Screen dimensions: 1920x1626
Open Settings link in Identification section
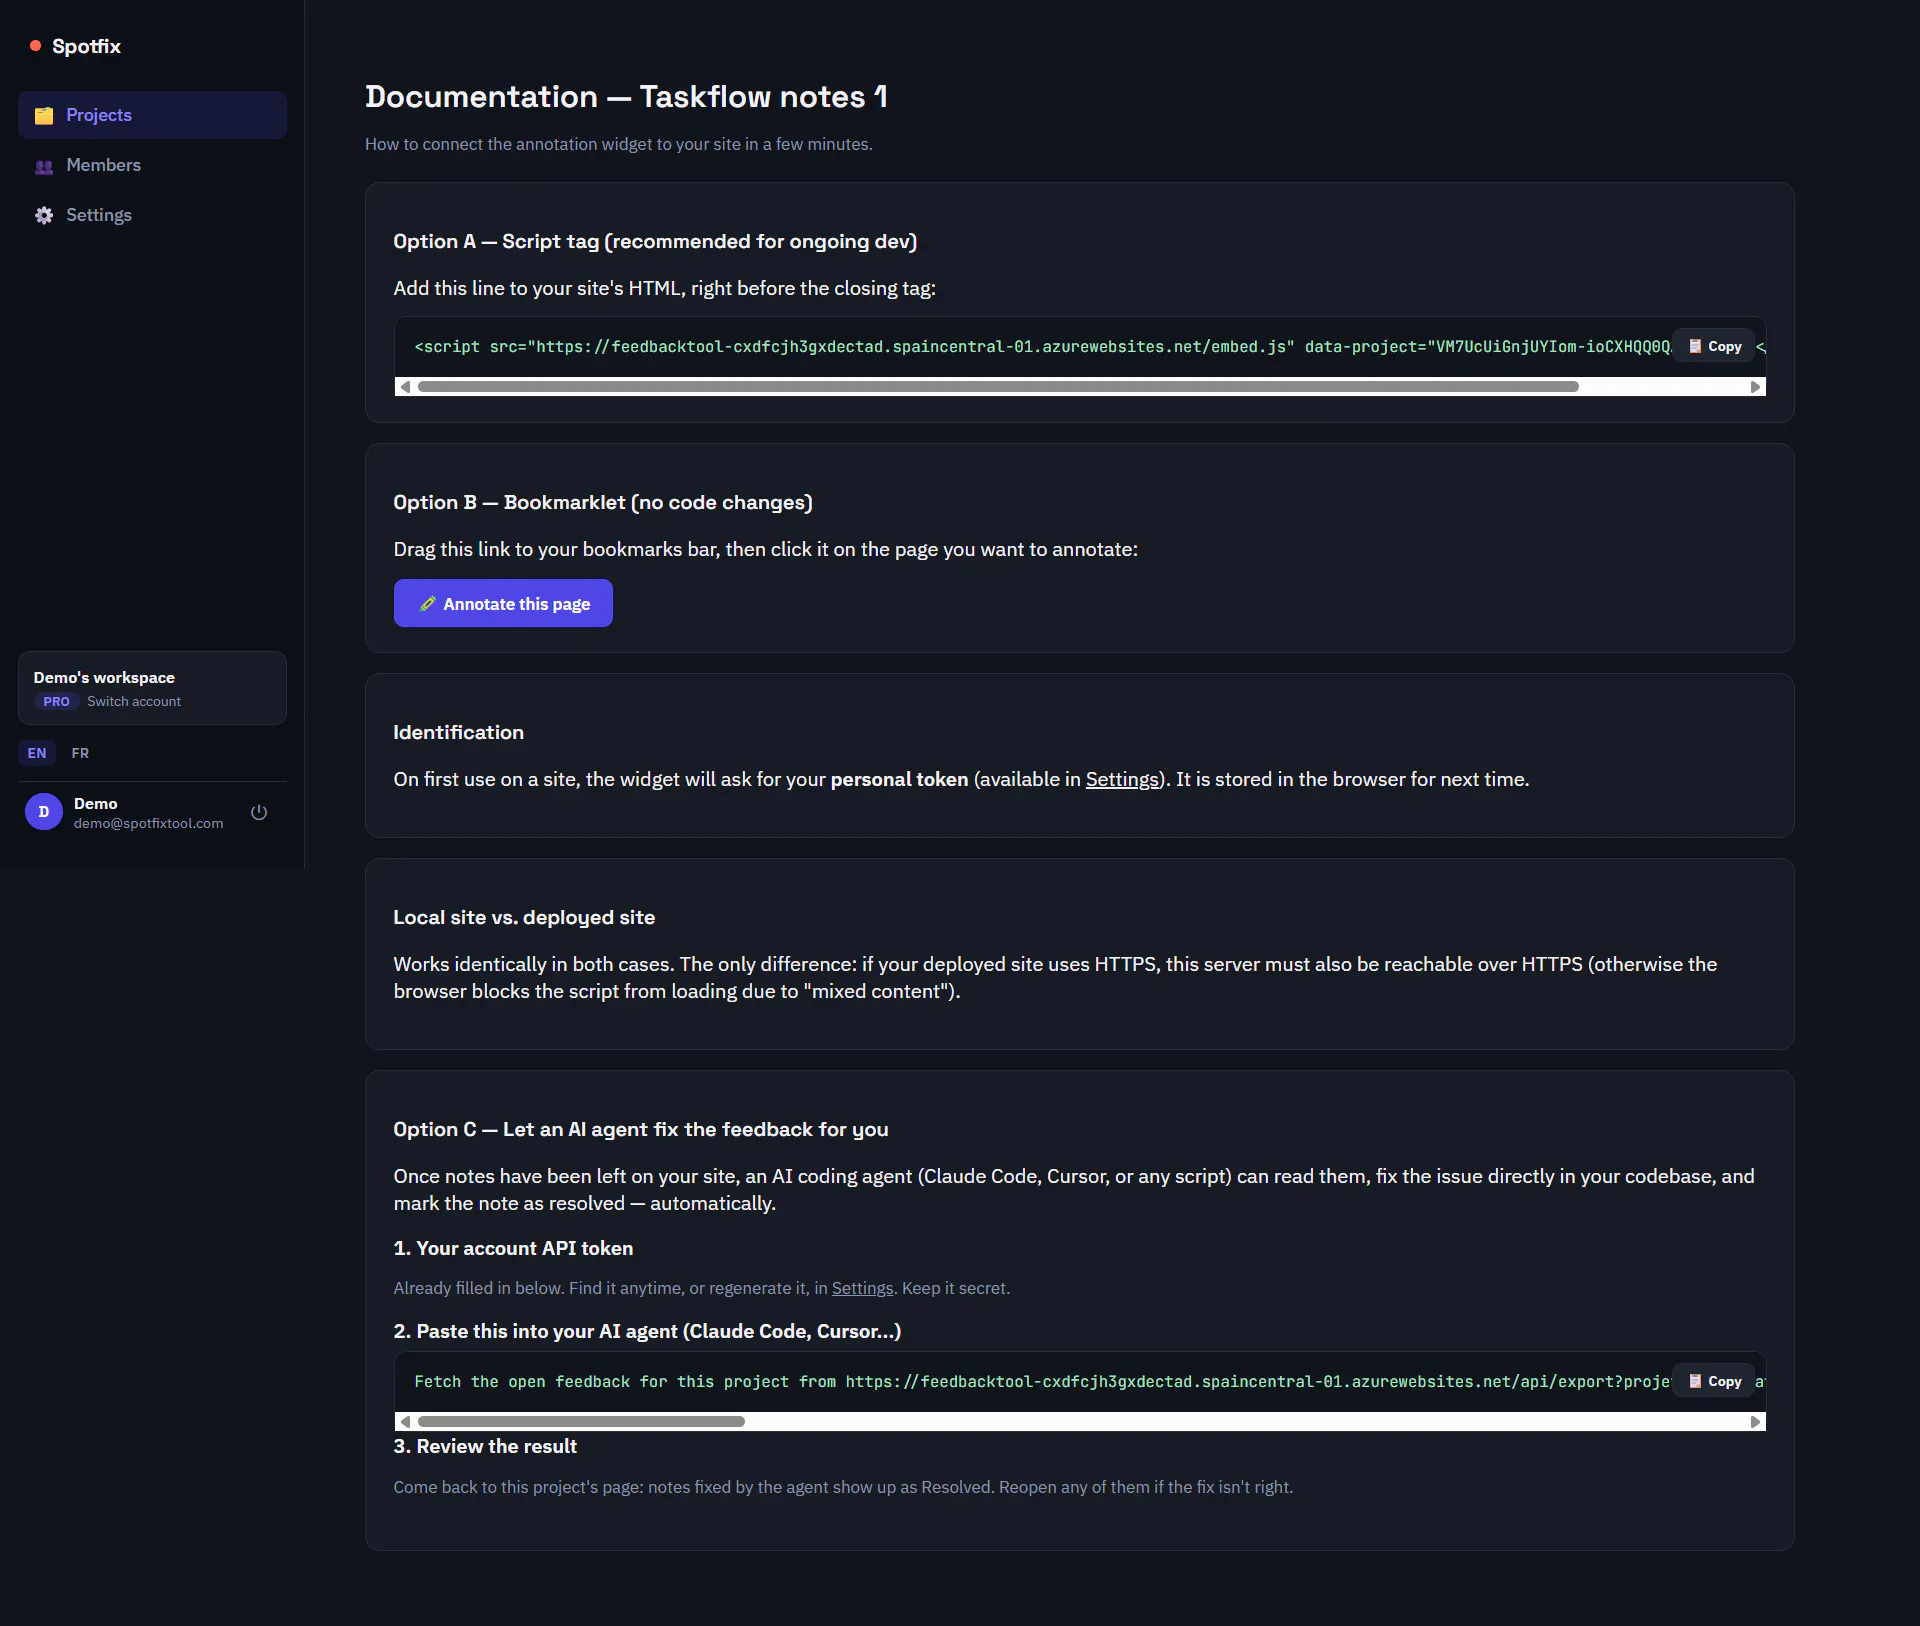[x=1122, y=779]
